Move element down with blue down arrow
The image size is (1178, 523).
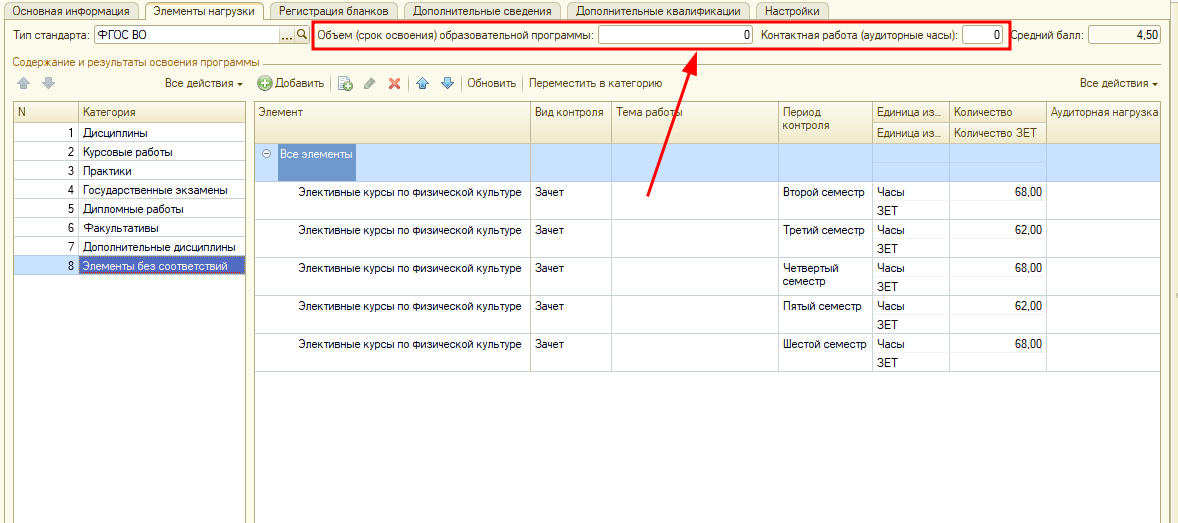(447, 84)
